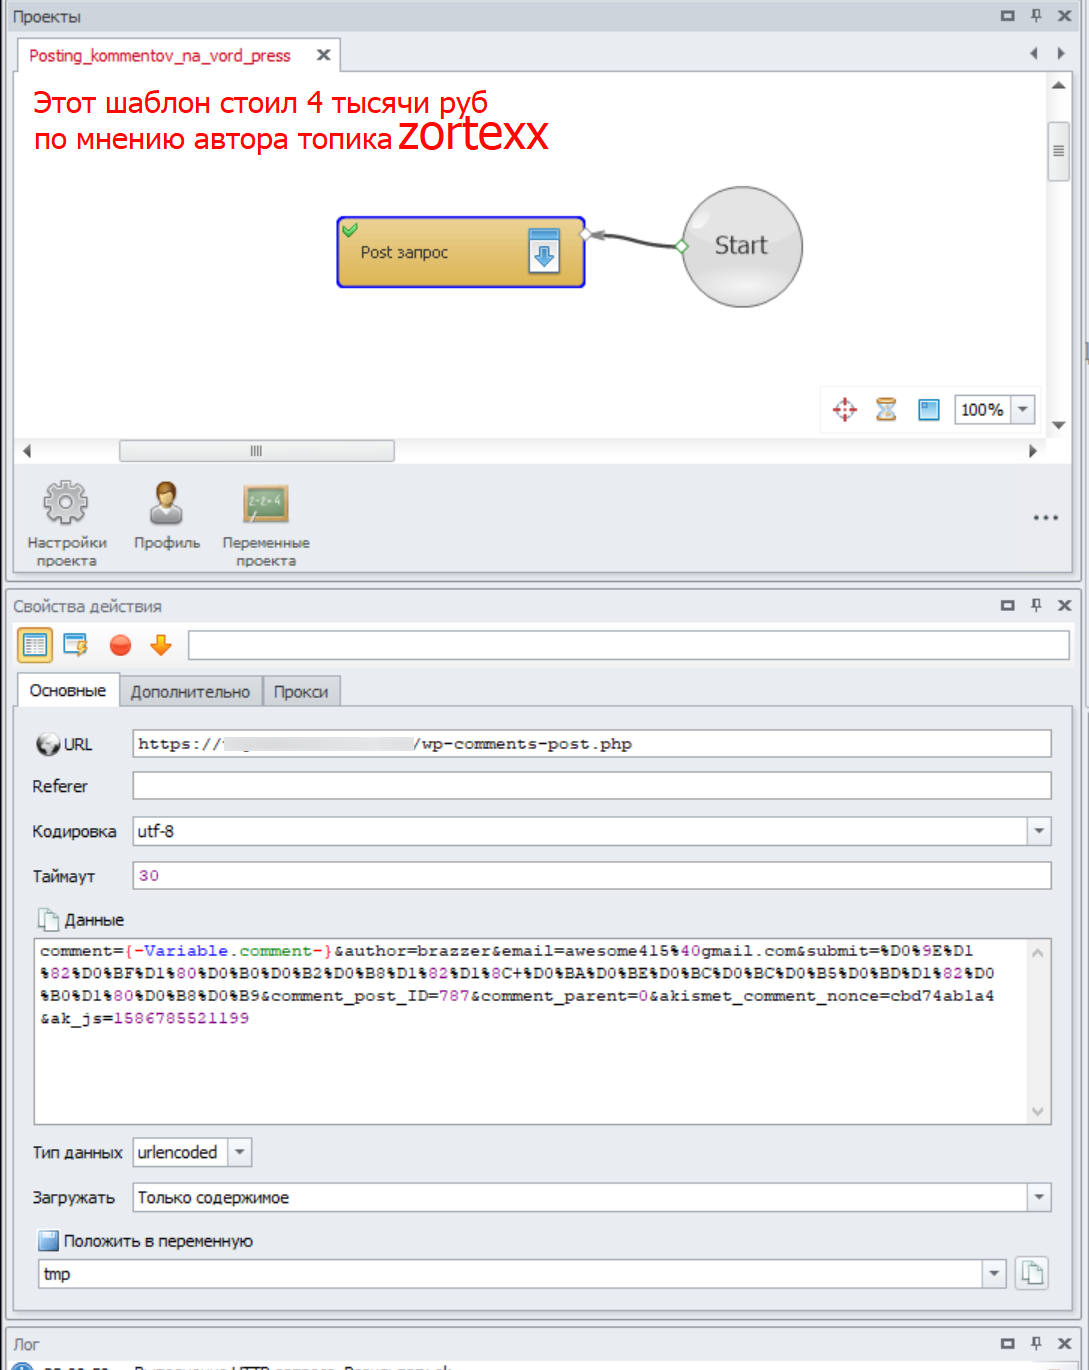Expand the 100% zoom dropdown
The image size is (1089, 1370).
[x=1023, y=410]
